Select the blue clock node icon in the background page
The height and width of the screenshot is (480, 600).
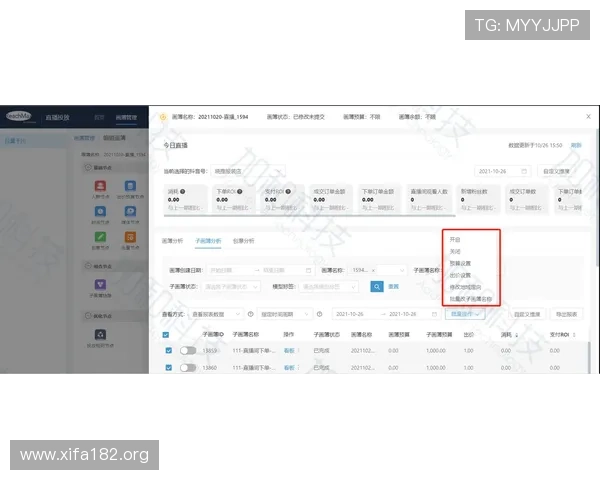pos(100,211)
